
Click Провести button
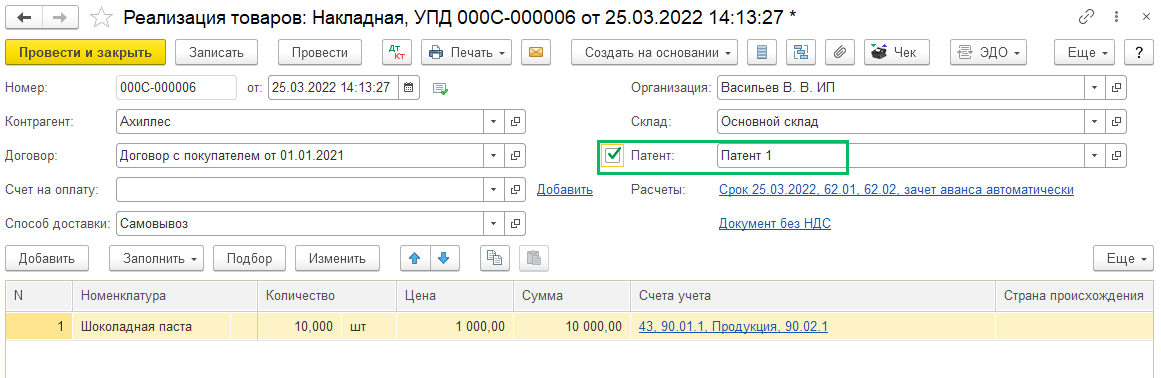pyautogui.click(x=320, y=53)
